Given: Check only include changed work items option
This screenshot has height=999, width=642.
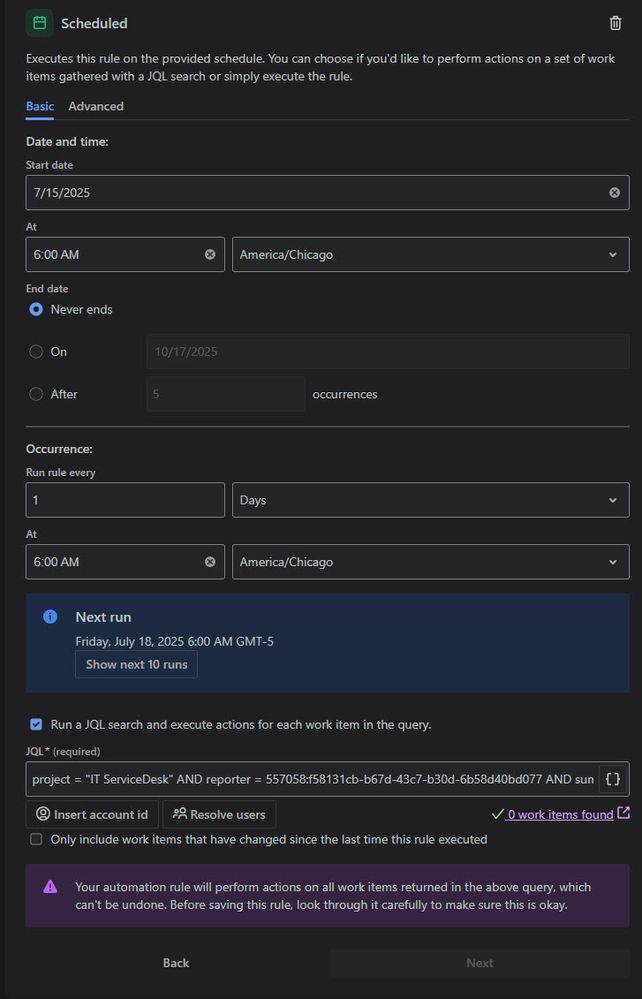Looking at the screenshot, I should [36, 840].
